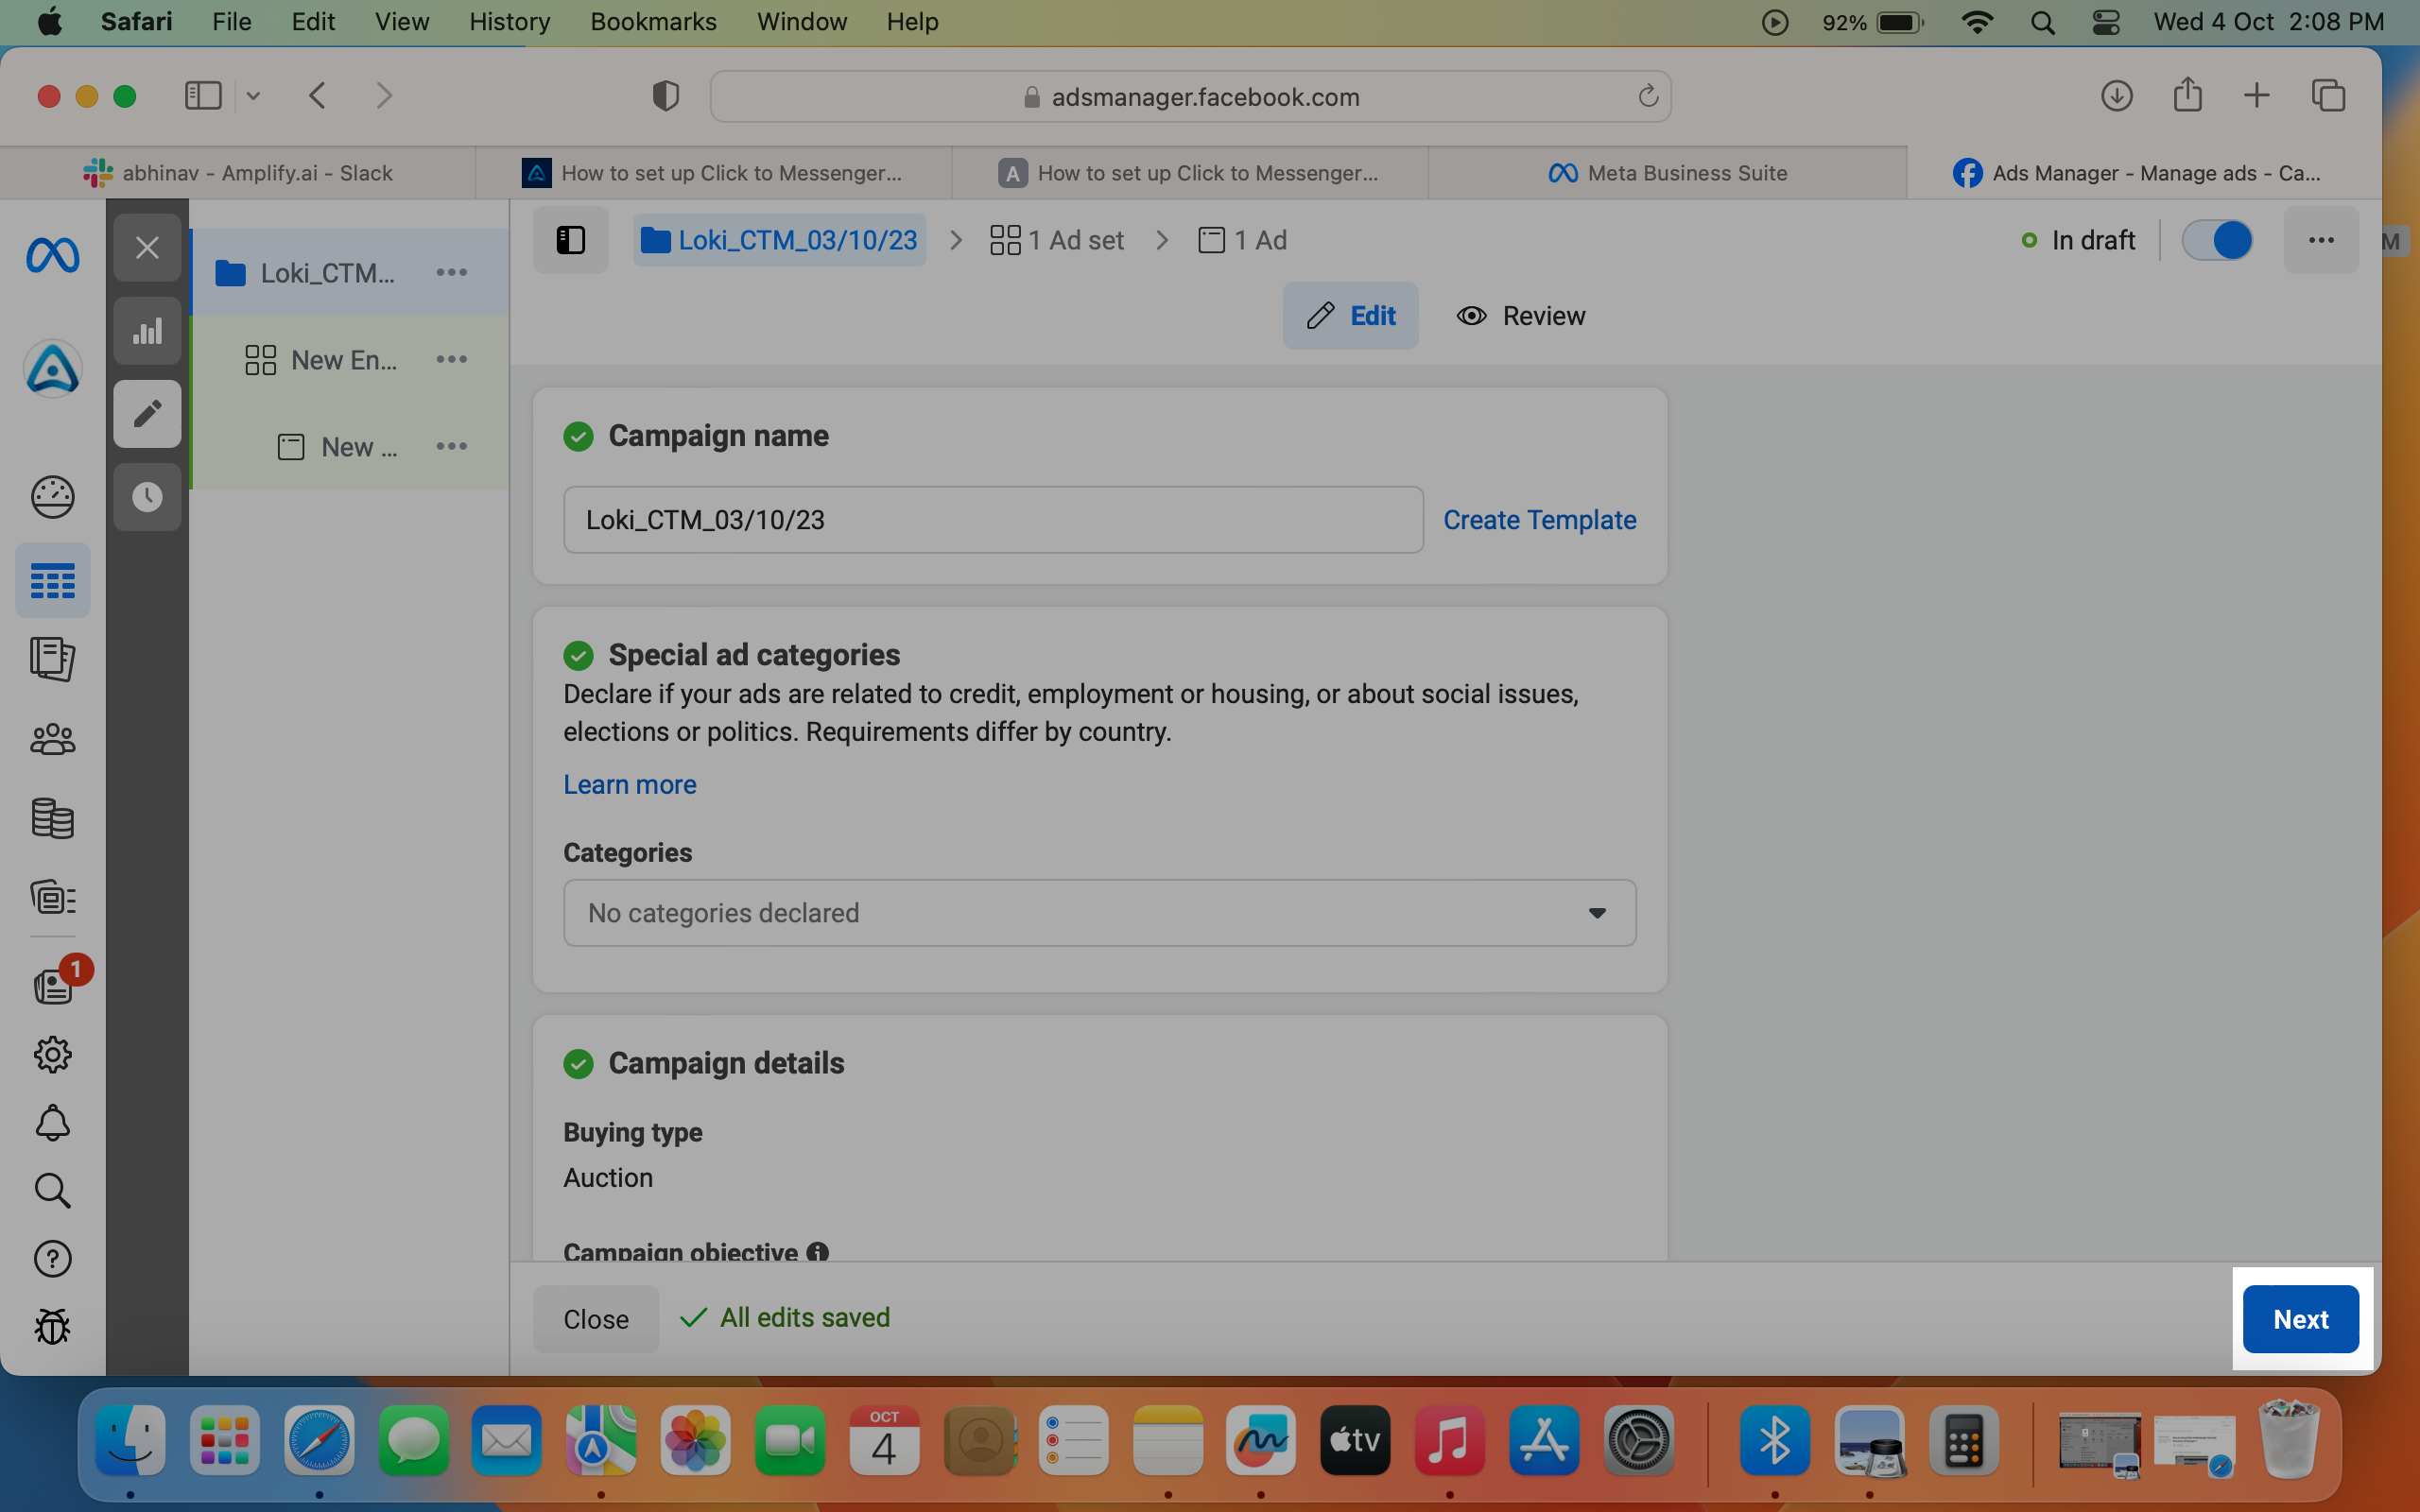Select the pencil edit icon in dark strip
This screenshot has height=1512, width=2420.
[x=147, y=413]
